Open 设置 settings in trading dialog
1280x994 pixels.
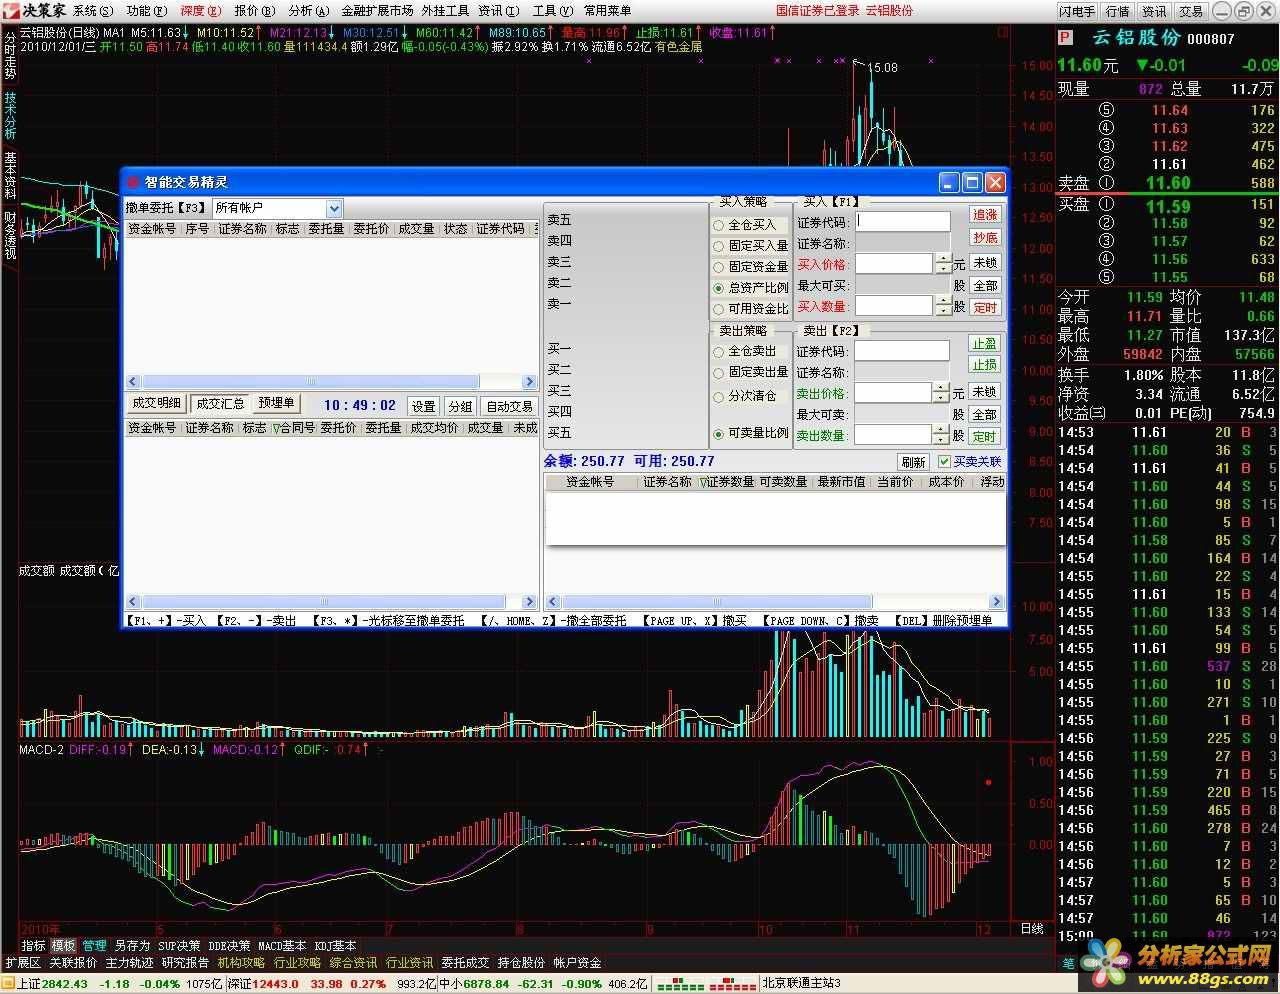click(424, 407)
